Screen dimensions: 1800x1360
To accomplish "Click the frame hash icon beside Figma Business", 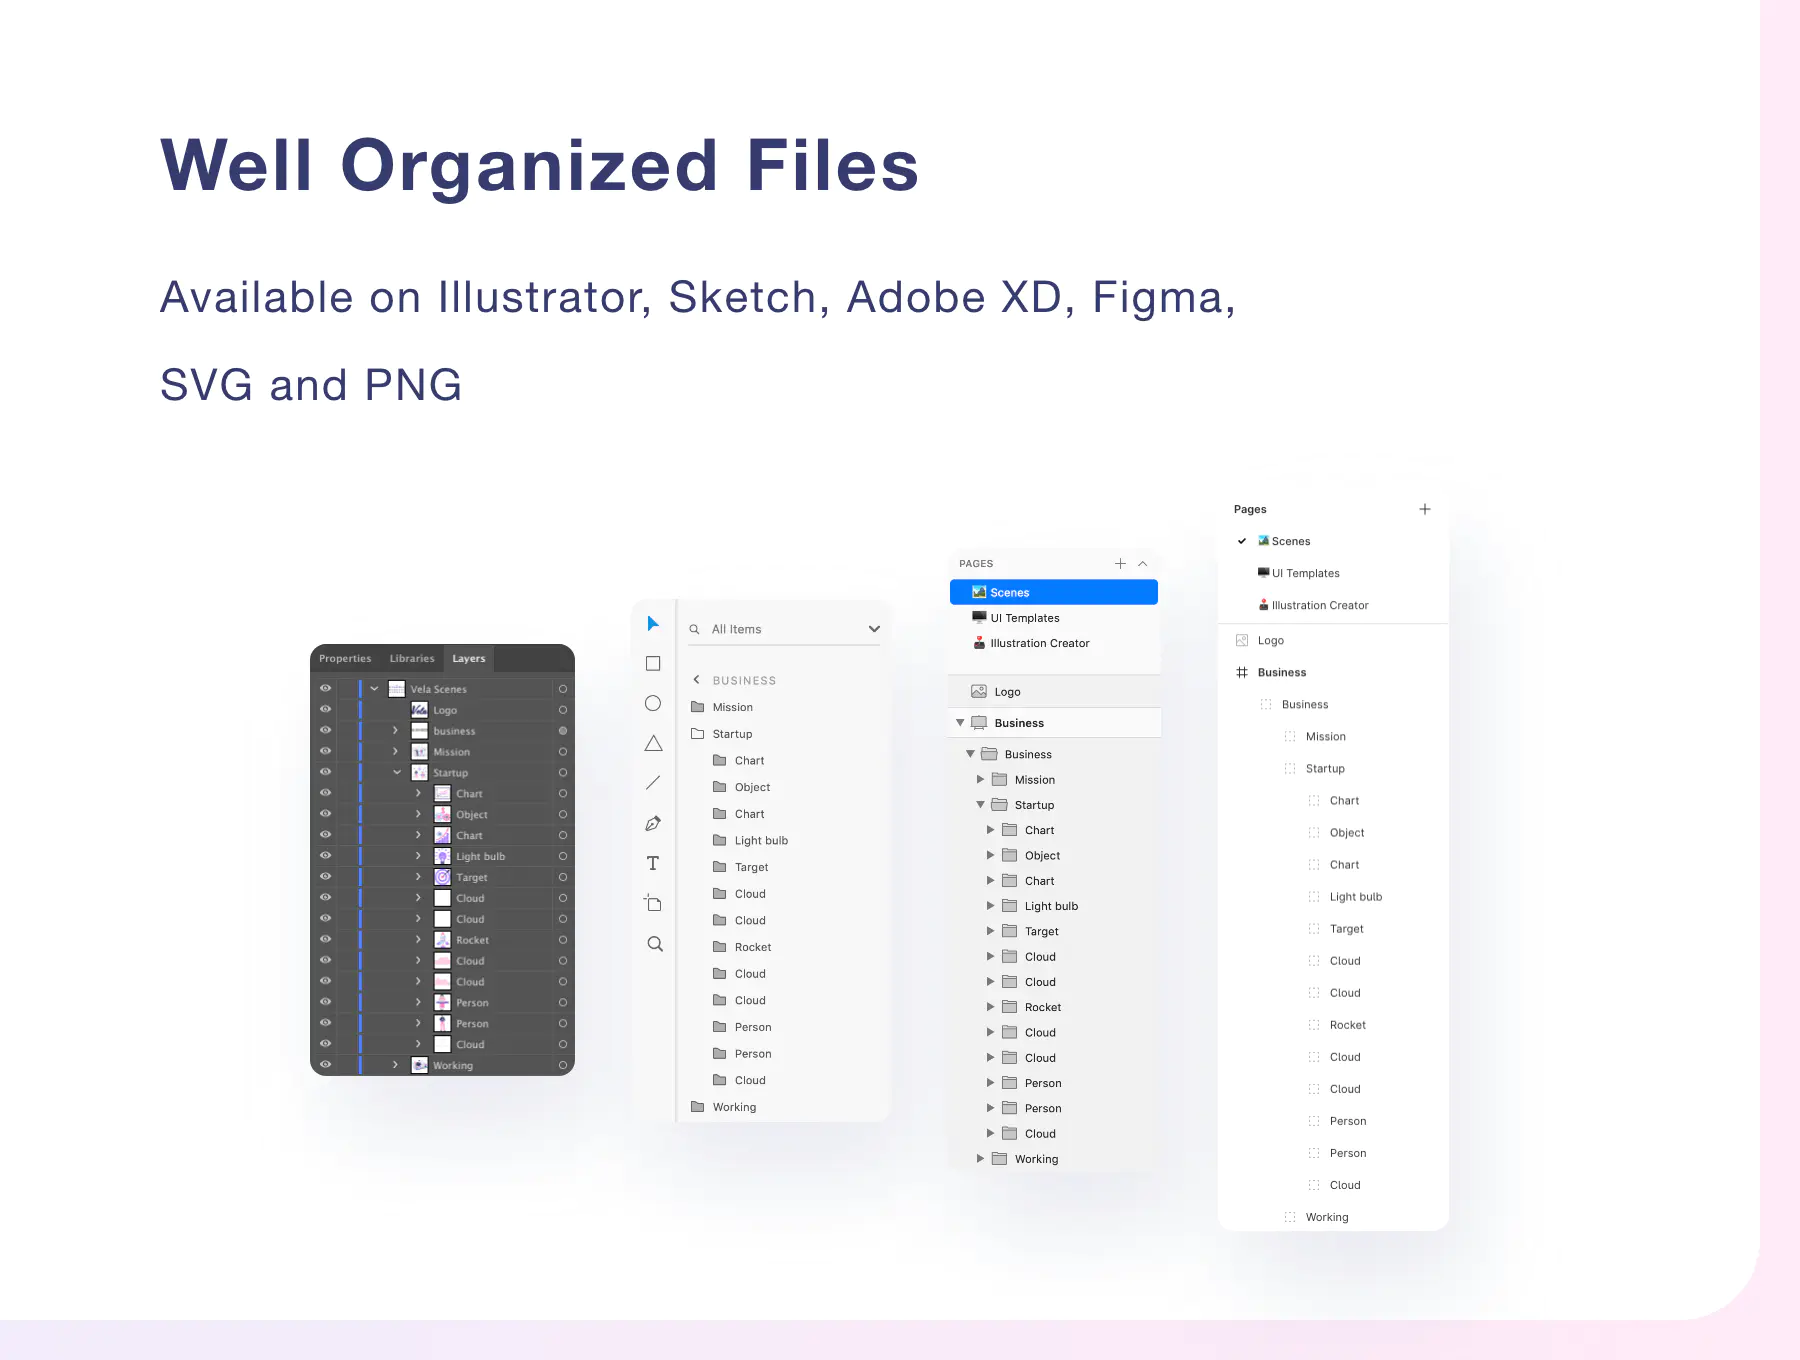I will coord(1242,672).
